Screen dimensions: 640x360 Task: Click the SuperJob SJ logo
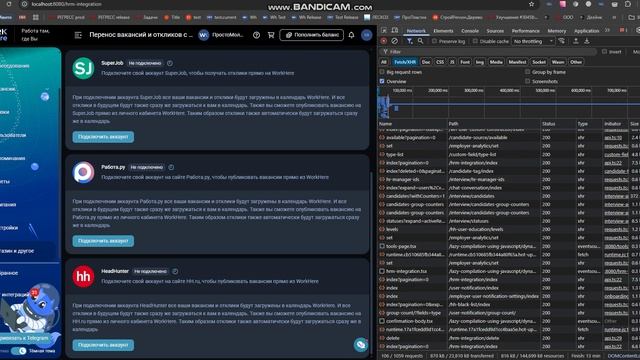(83, 68)
